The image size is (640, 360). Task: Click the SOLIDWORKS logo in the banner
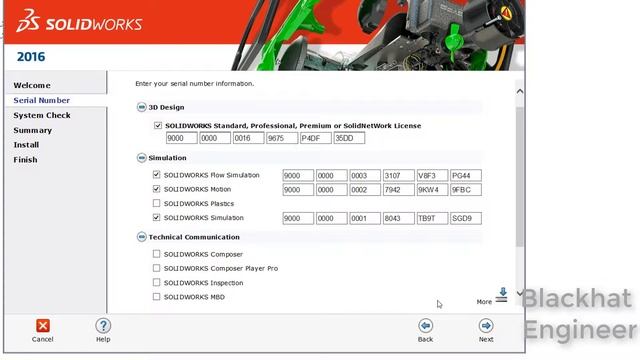(x=79, y=21)
